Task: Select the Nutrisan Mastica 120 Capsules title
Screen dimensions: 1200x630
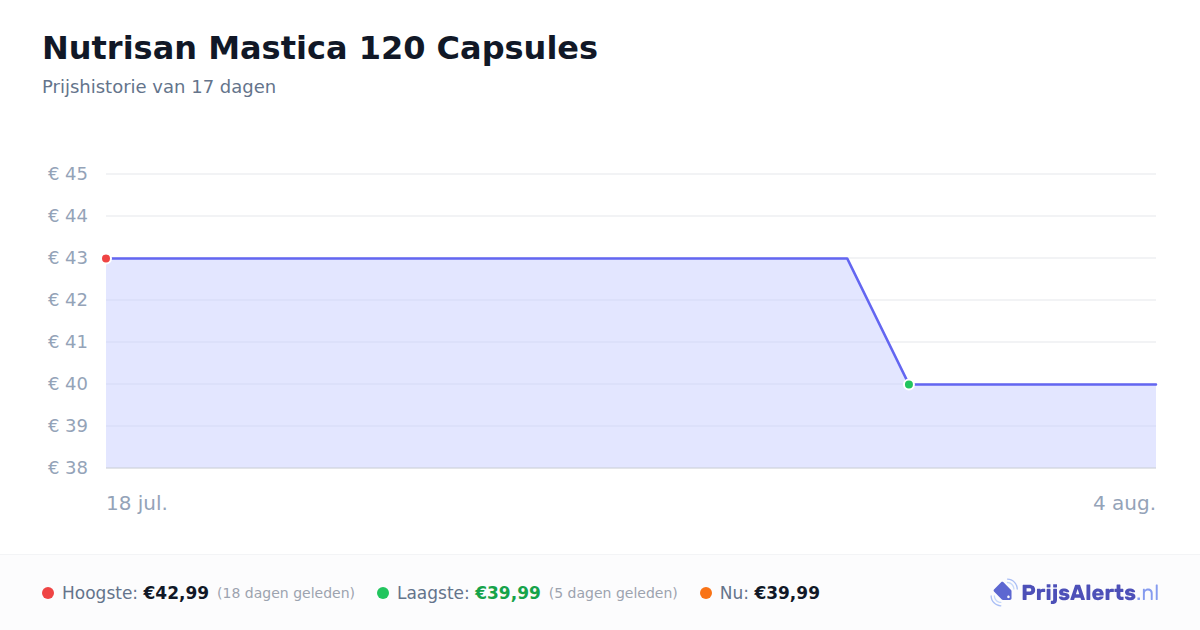Action: 320,48
